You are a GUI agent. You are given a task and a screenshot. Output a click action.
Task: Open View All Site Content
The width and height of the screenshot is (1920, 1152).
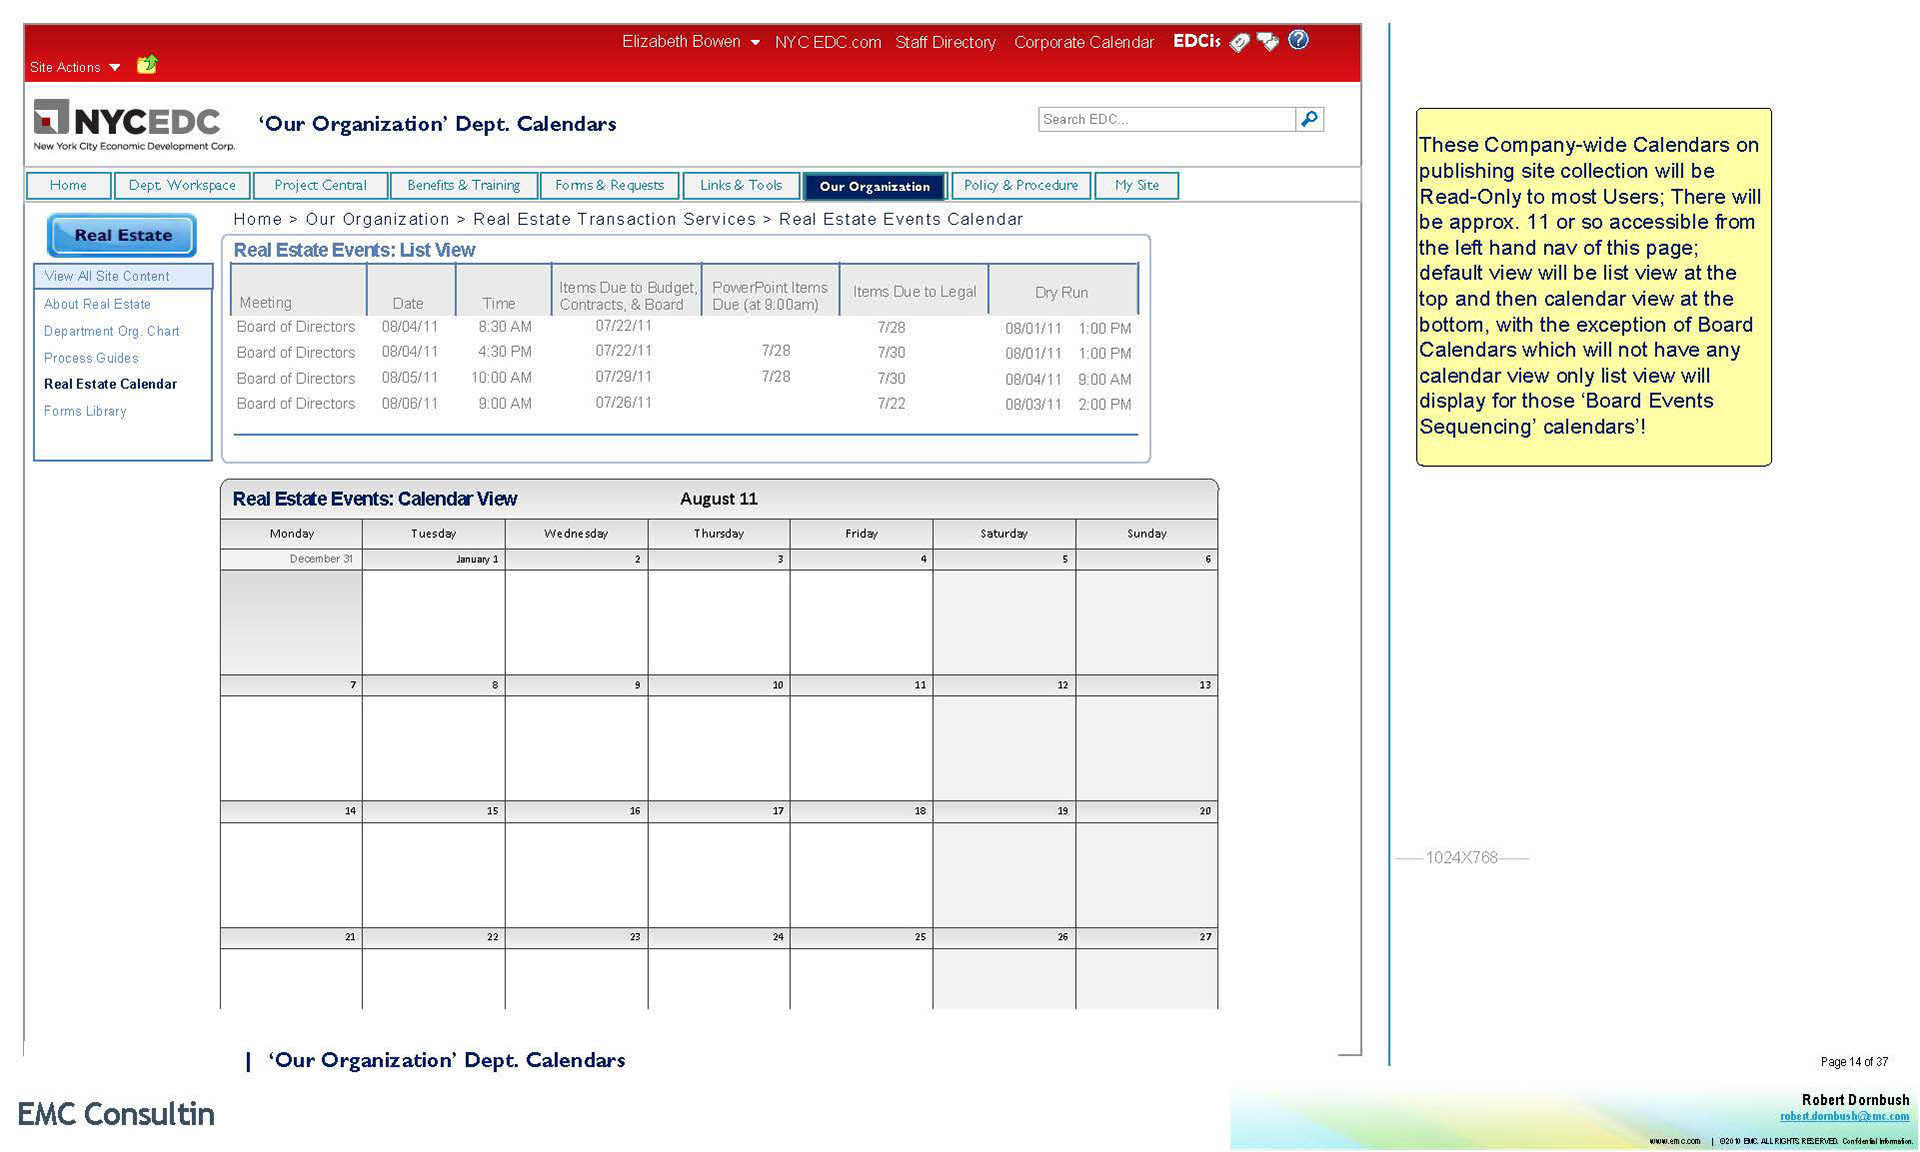107,276
